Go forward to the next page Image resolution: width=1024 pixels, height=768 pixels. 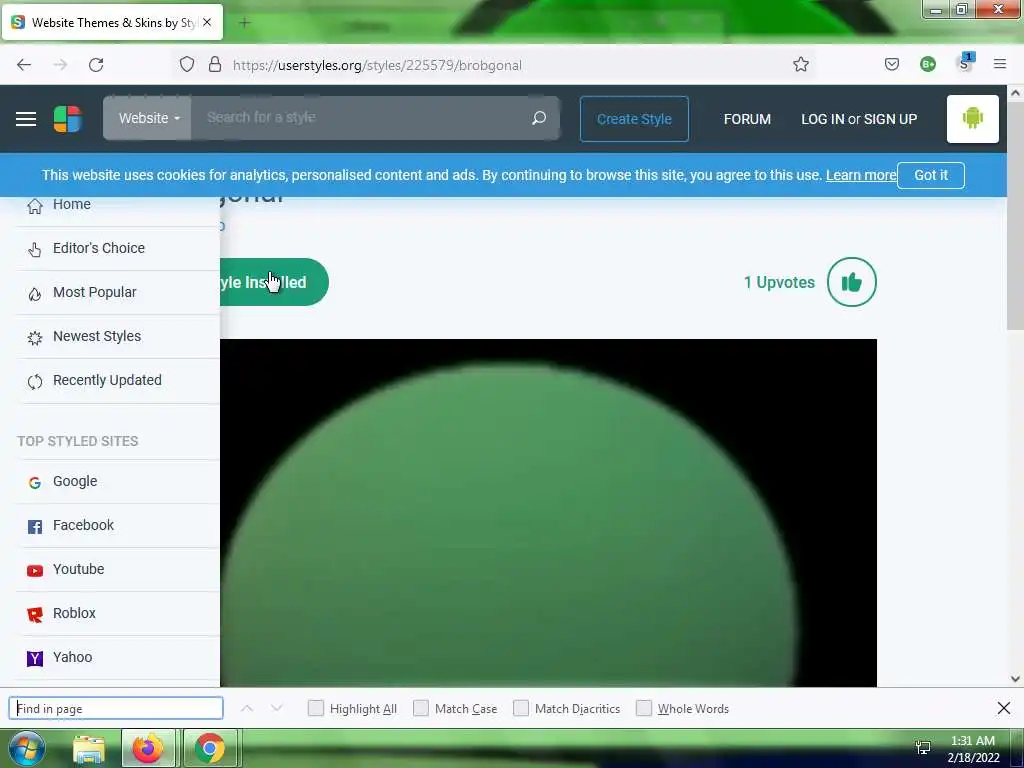point(60,65)
